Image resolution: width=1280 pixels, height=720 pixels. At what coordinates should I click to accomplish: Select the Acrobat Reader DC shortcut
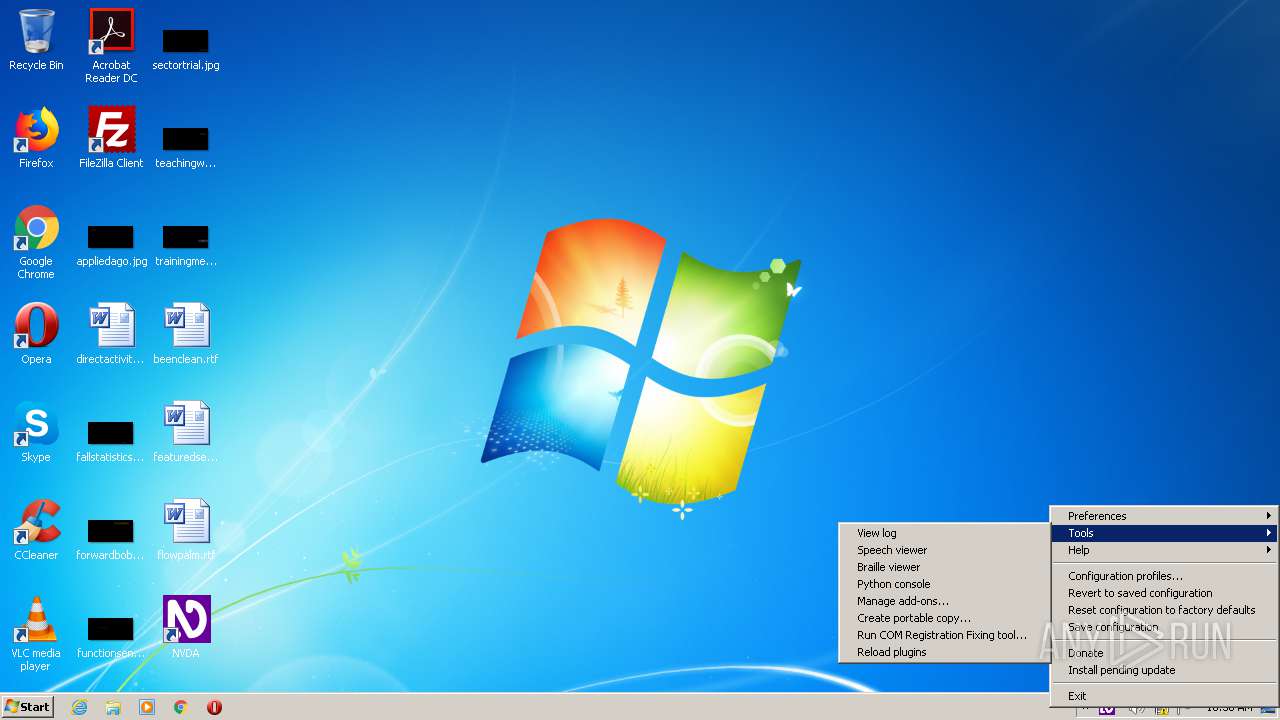(111, 46)
